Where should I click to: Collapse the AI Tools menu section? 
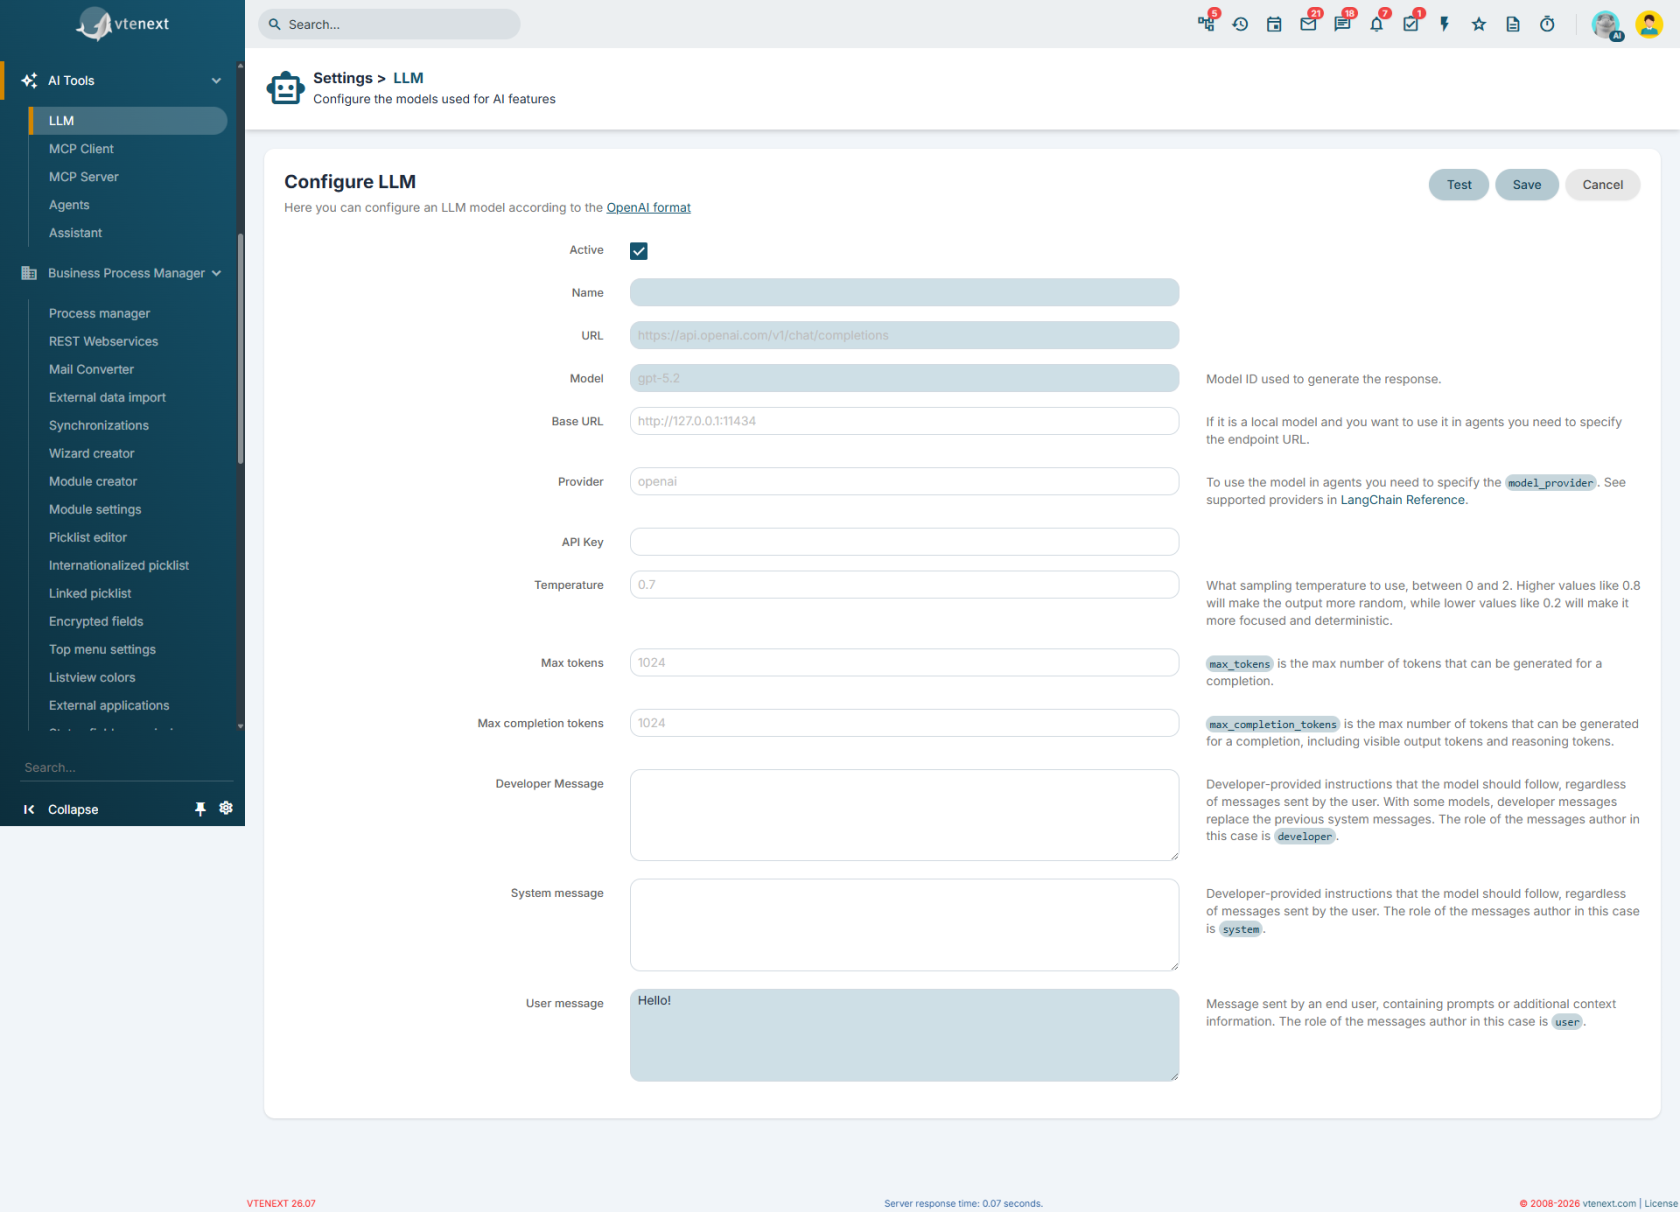(216, 81)
